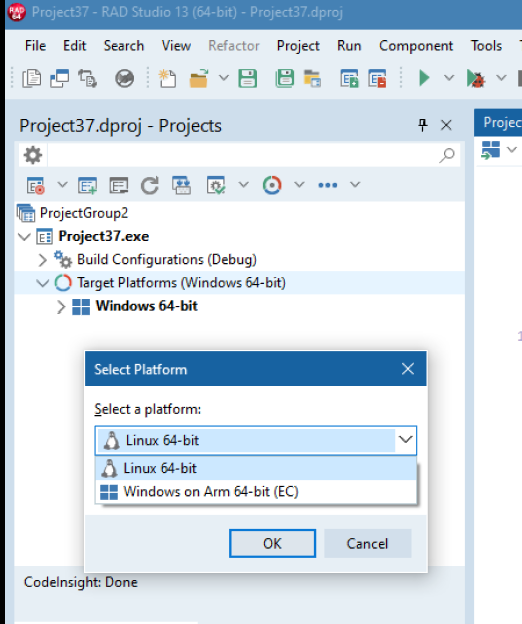Click the Projects toolbar view source icon

pos(119,185)
